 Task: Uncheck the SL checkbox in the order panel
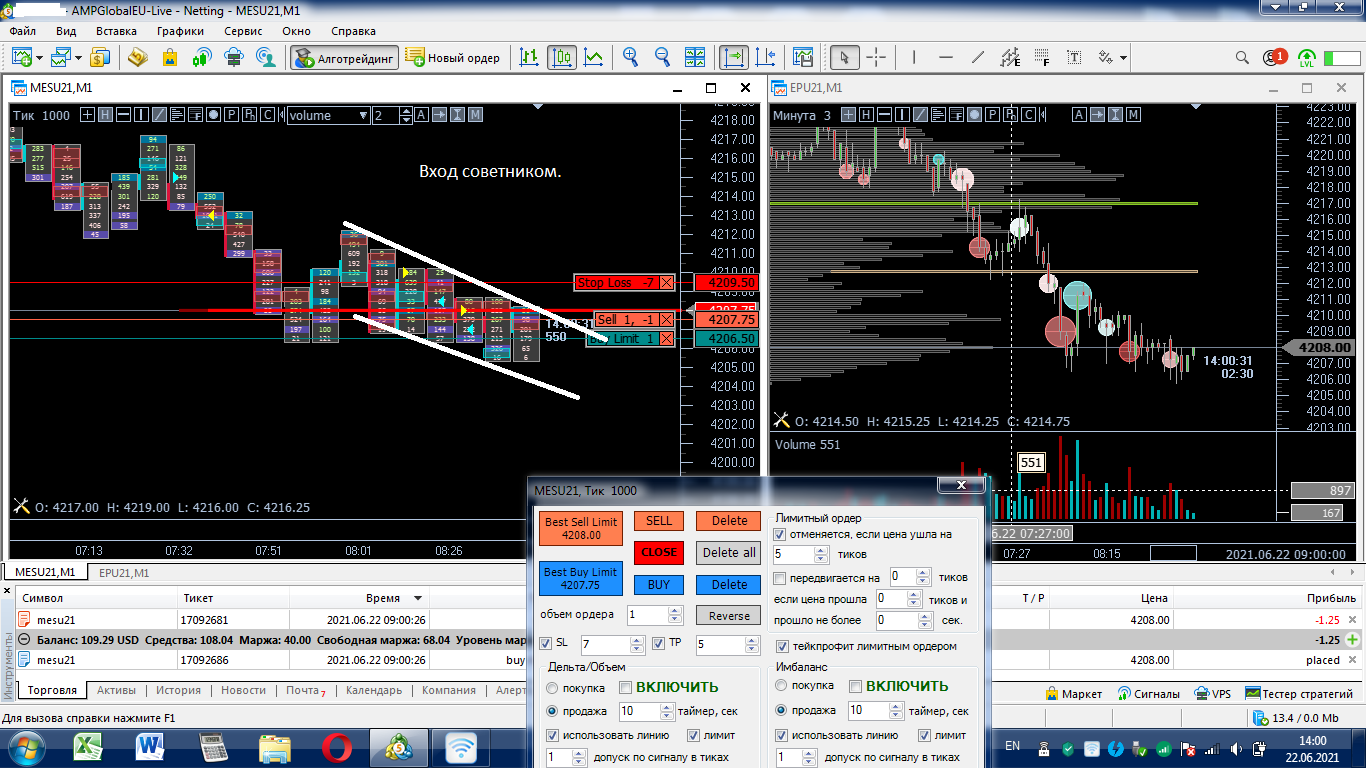point(545,644)
